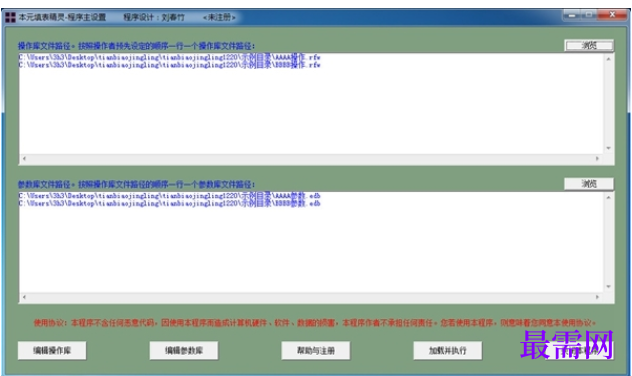632x376 pixels.
Task: Click the left arrow of the operation library horizontal scrollbar
Action: click(24, 159)
